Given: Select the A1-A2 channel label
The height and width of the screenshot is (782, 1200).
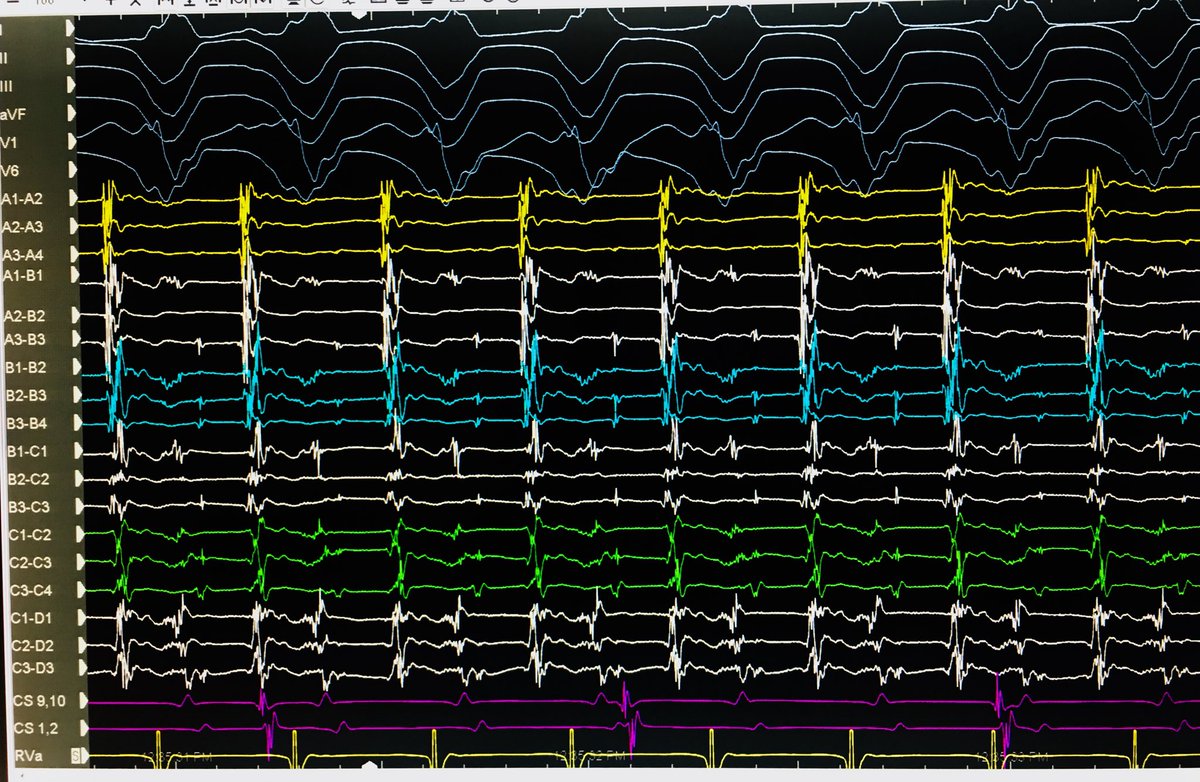Looking at the screenshot, I should [23, 199].
